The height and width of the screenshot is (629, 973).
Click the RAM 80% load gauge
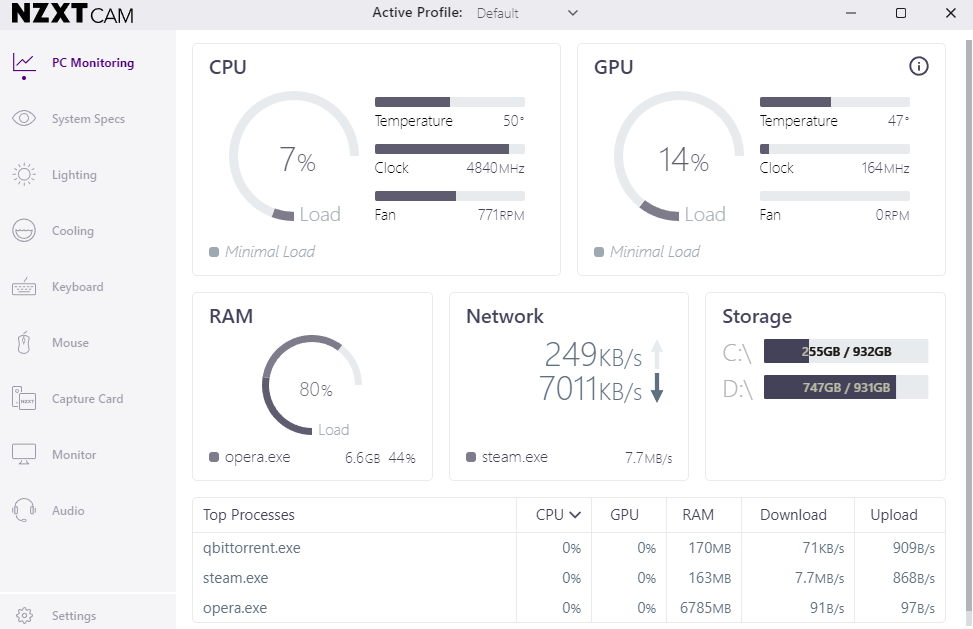tap(312, 385)
